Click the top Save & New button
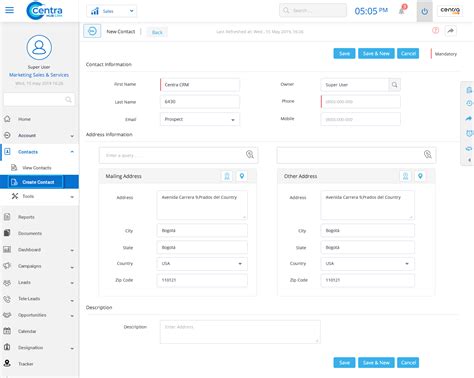The height and width of the screenshot is (378, 474). tap(376, 53)
